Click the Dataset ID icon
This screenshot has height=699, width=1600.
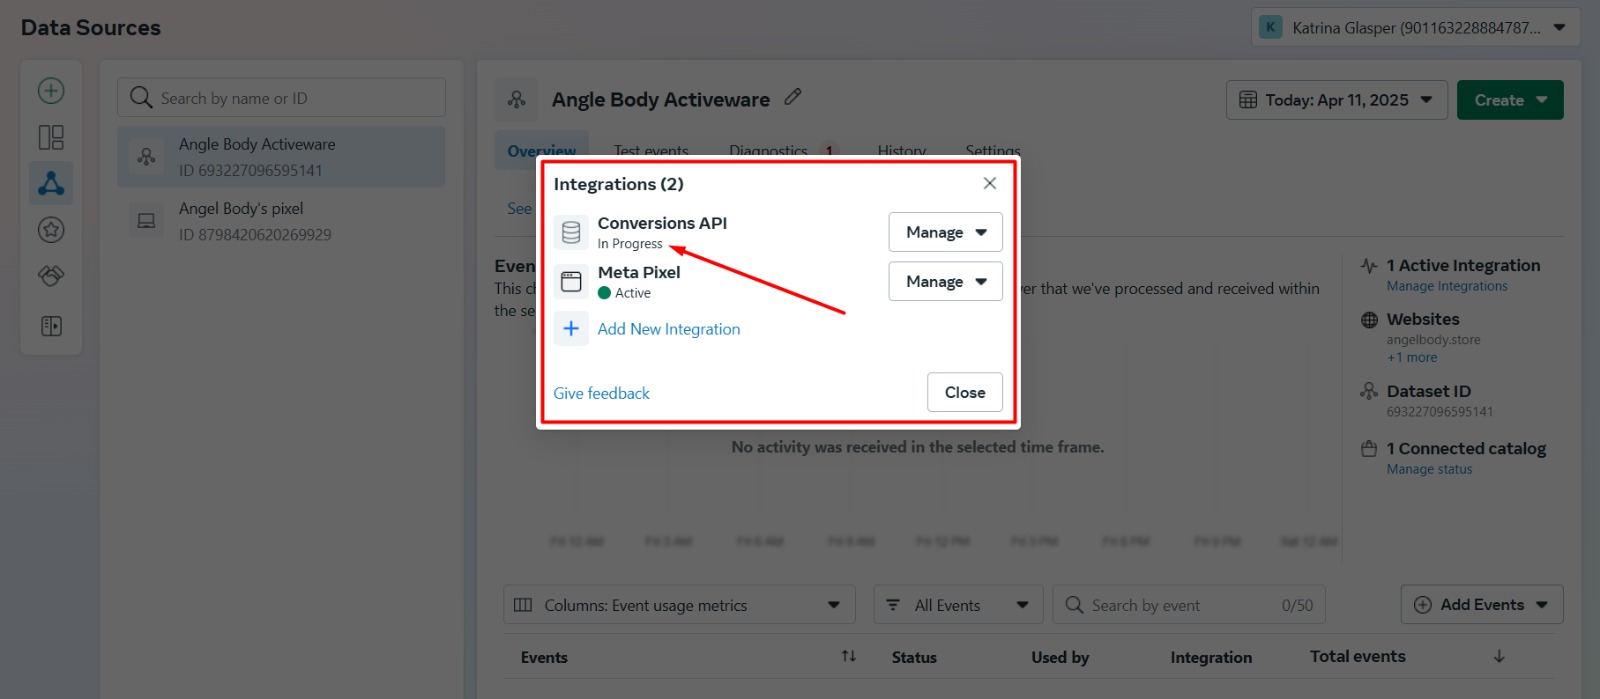click(x=1369, y=391)
